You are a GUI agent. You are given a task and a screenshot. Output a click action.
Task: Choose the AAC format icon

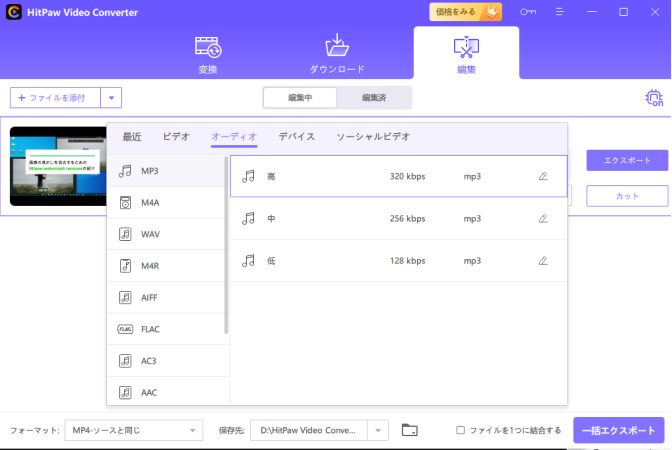point(125,393)
